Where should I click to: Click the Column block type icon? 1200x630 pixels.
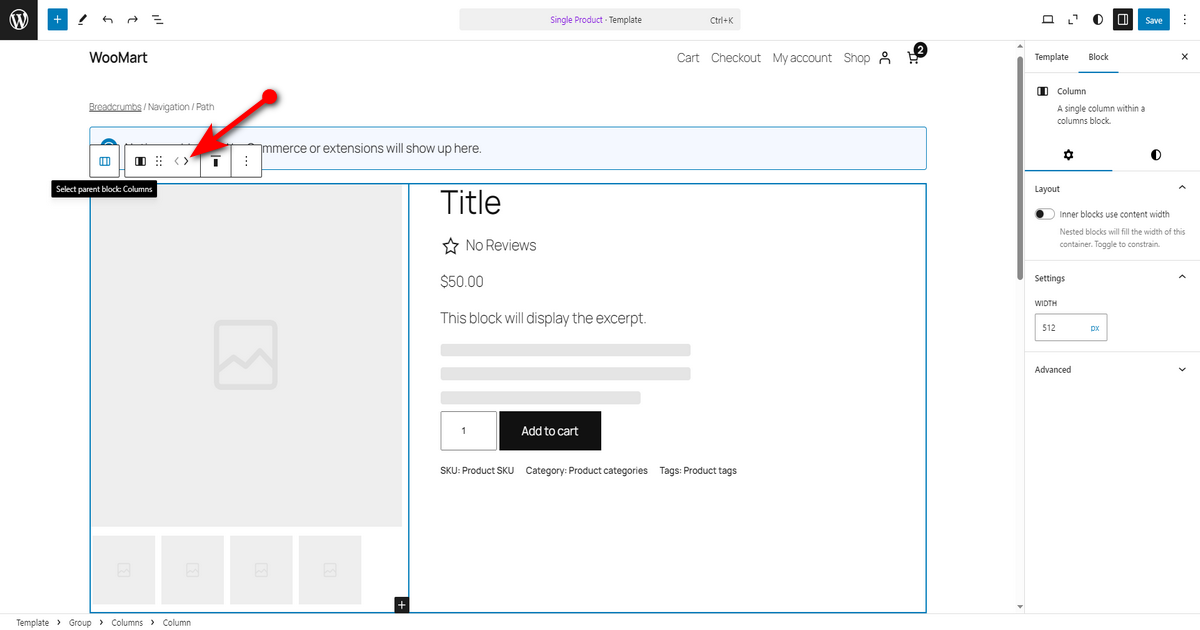click(x=140, y=161)
